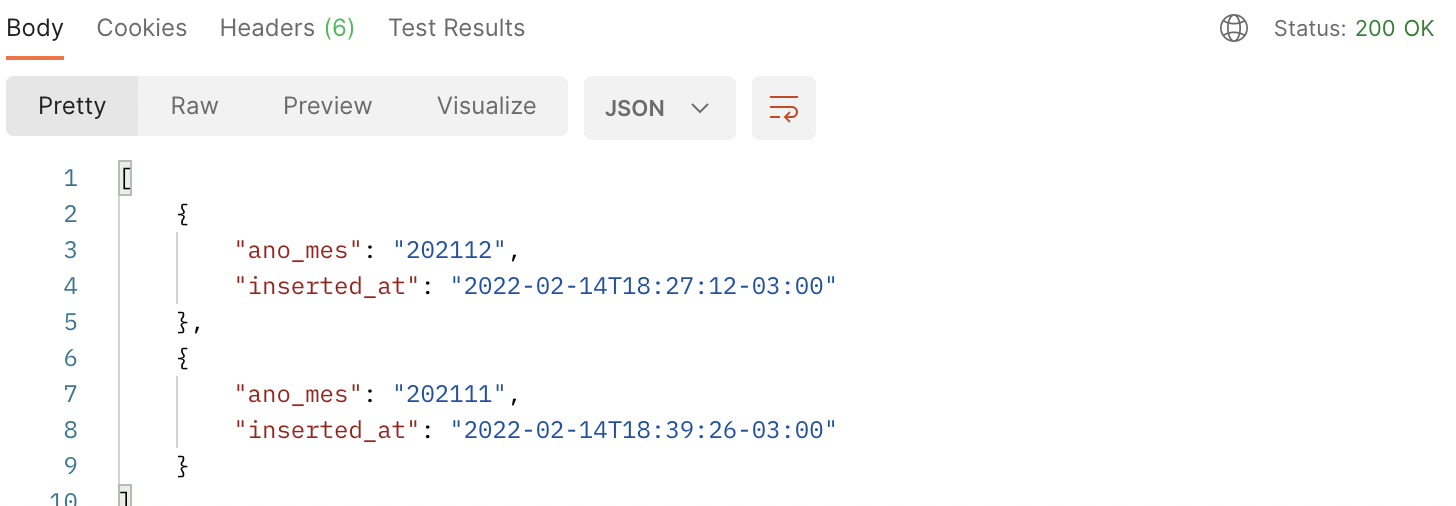The width and height of the screenshot is (1456, 506).
Task: Open the JSON format dropdown
Action: 660,107
